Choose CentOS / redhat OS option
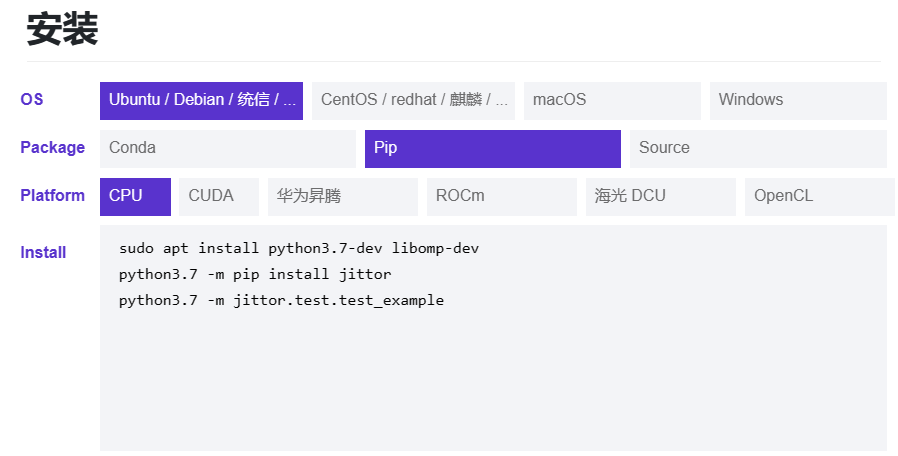The height and width of the screenshot is (456, 898). [x=413, y=100]
